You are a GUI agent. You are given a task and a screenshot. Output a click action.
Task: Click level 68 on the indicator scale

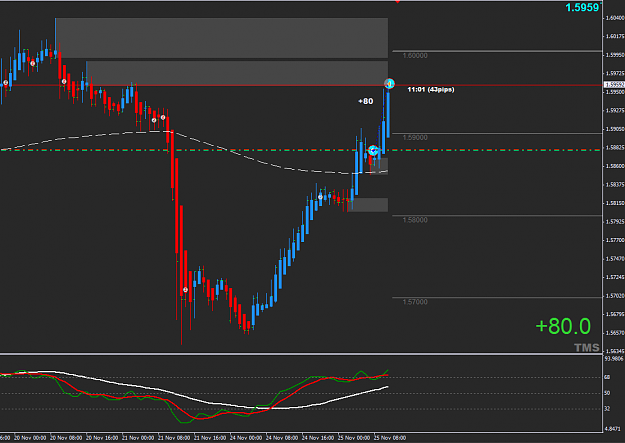607,377
